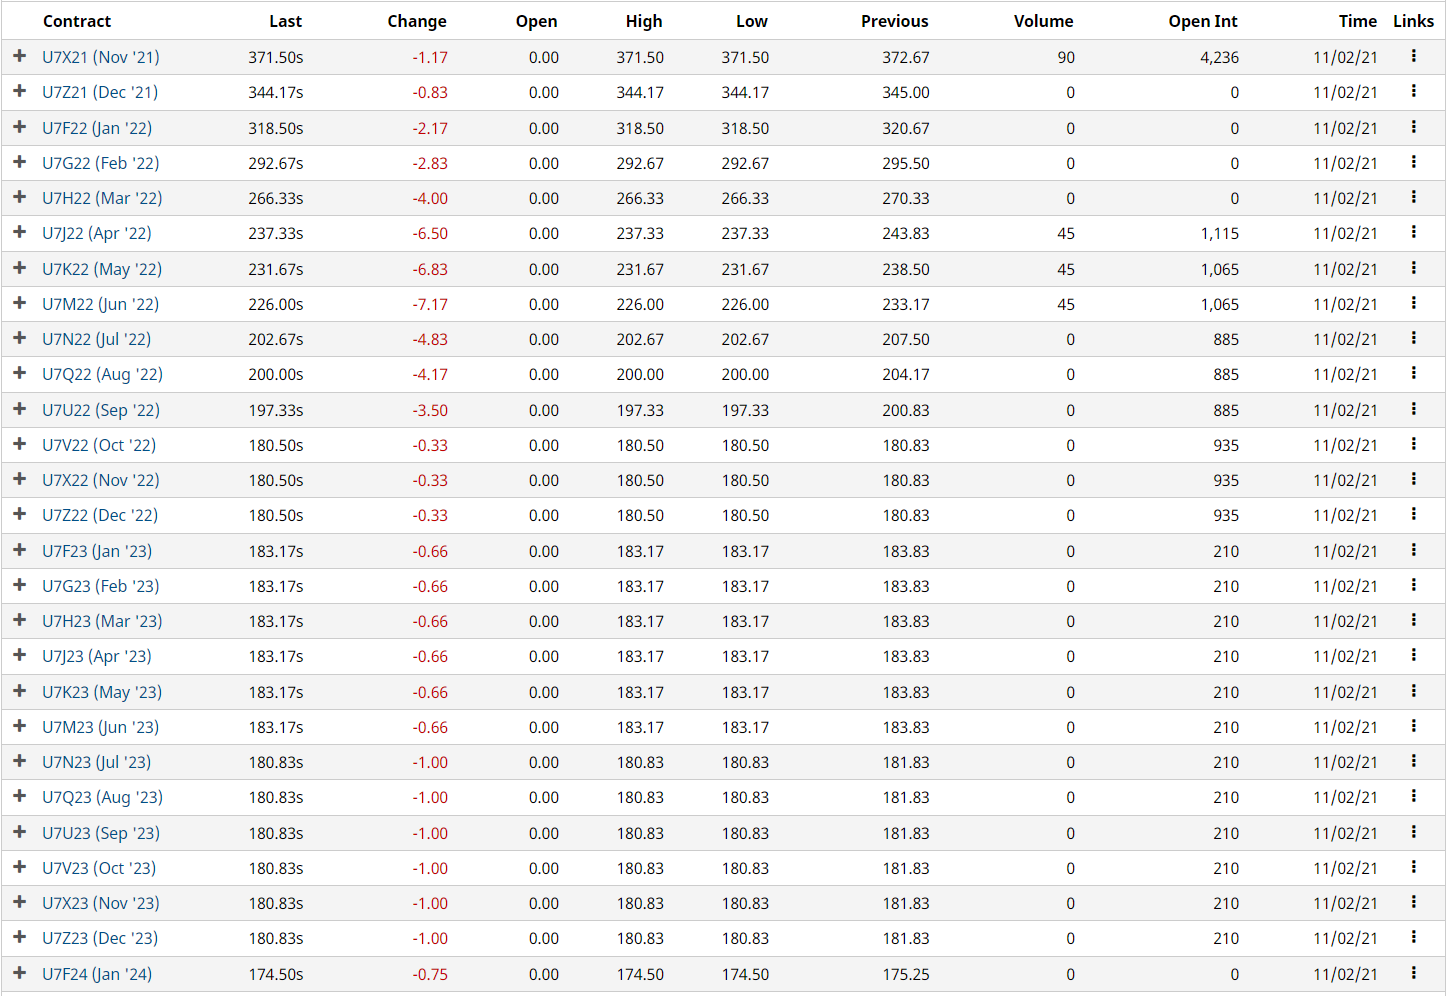Expand the U7V22 (Oct '22) row
This screenshot has width=1449, height=996.
click(x=19, y=444)
